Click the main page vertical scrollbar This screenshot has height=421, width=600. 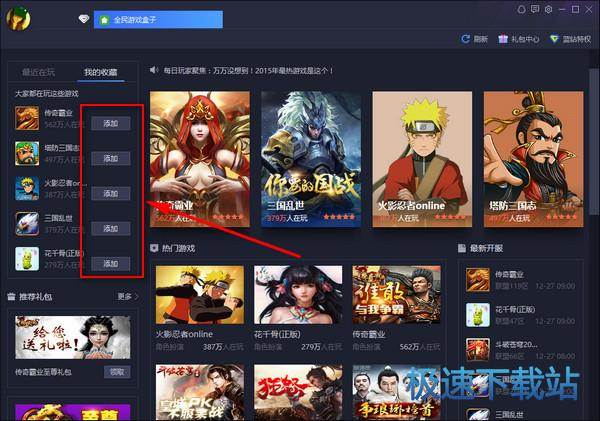click(x=594, y=142)
